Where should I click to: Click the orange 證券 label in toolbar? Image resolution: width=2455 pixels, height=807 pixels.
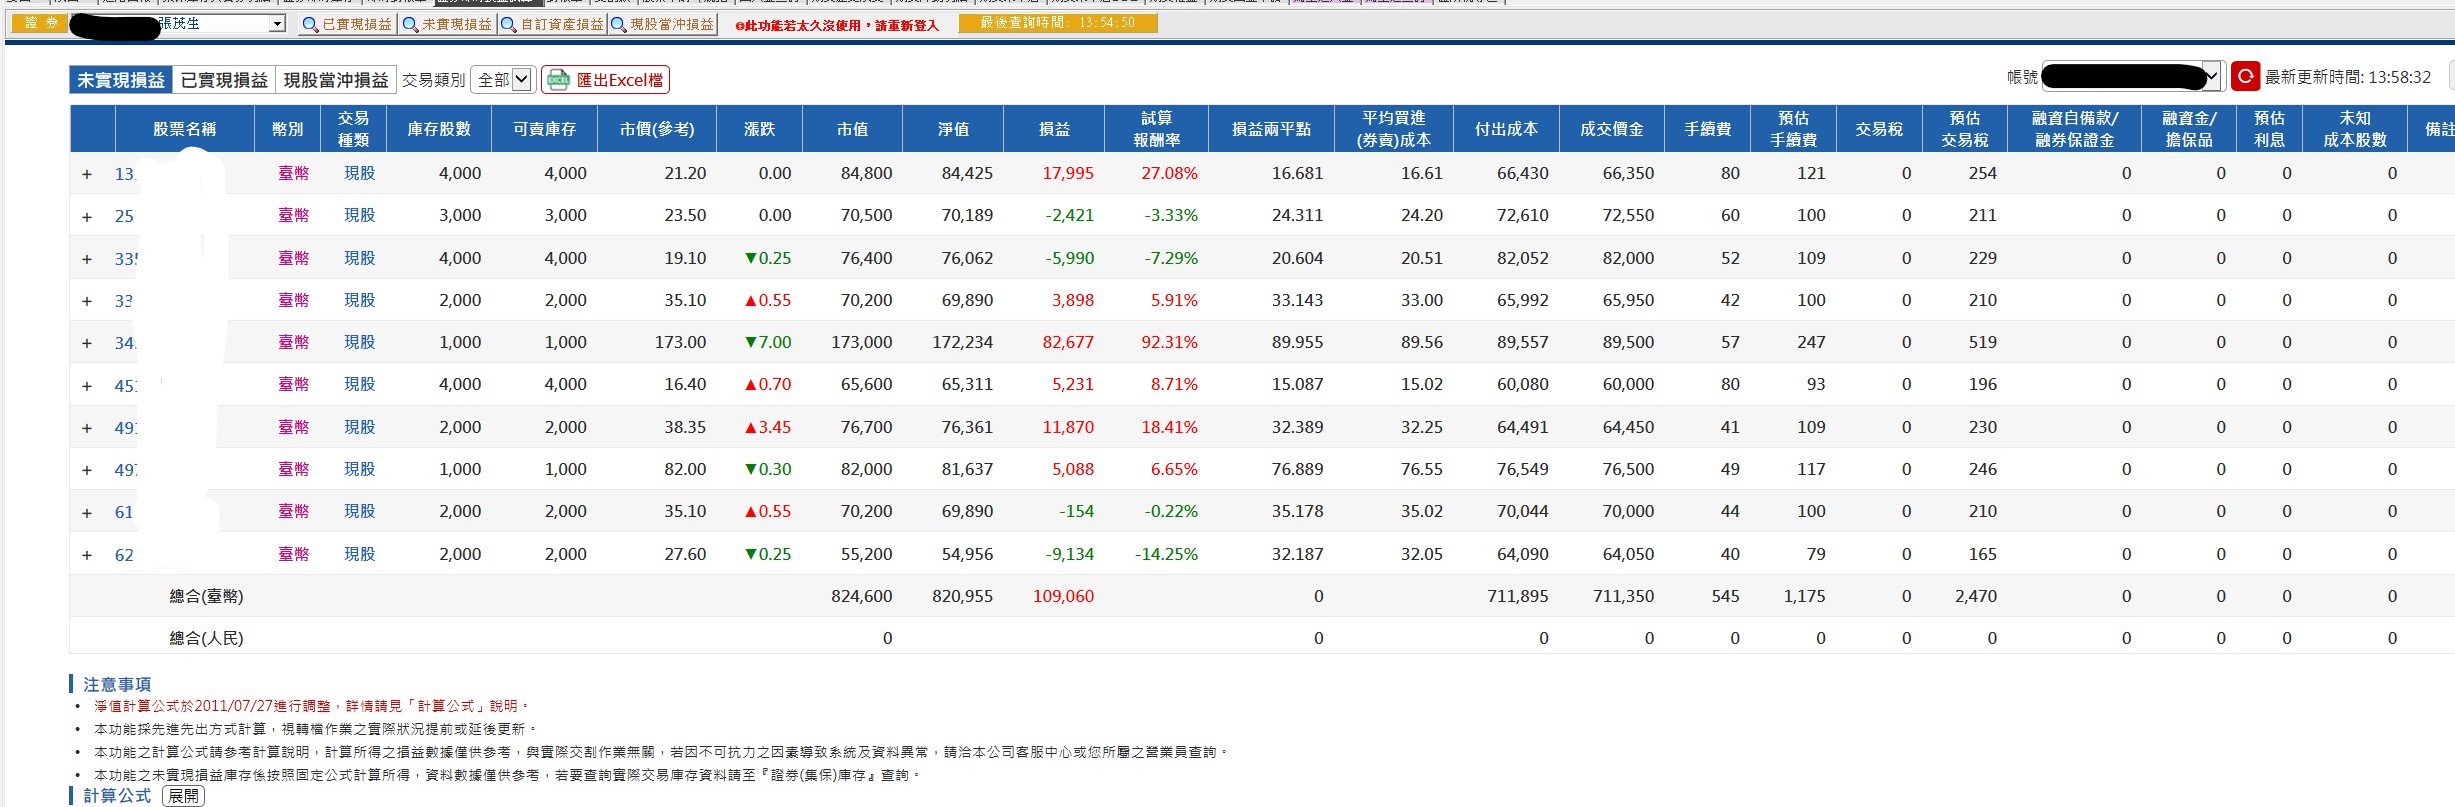(x=39, y=23)
